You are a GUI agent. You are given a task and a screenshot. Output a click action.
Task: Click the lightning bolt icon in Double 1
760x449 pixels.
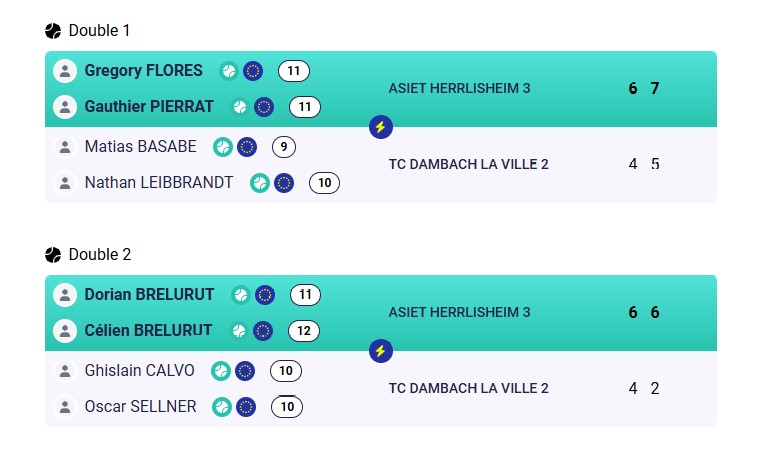click(x=380, y=127)
